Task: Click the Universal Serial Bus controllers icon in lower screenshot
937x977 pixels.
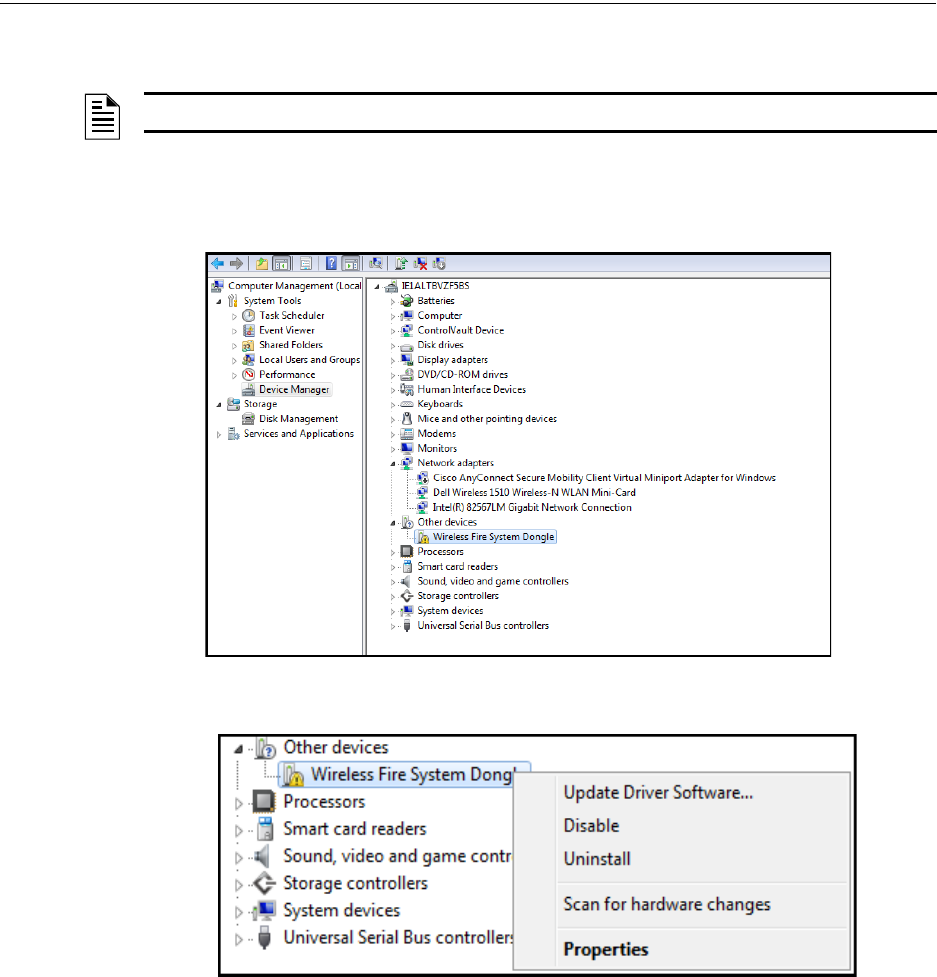Action: point(264,937)
